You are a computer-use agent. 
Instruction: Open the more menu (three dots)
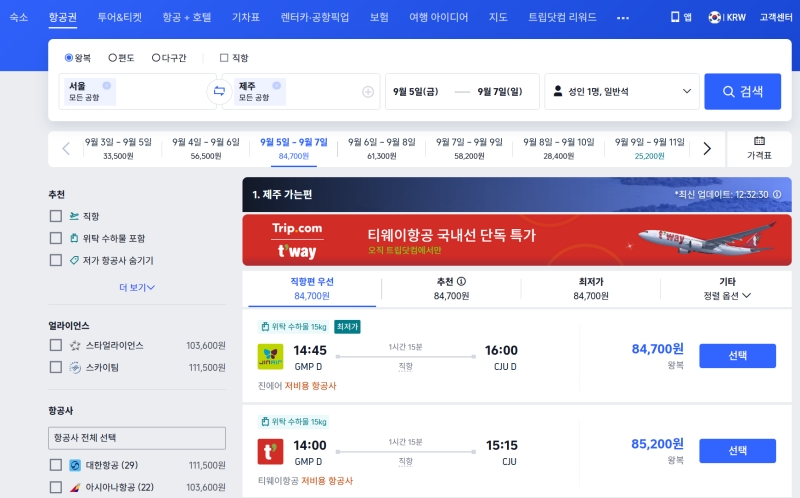[622, 18]
